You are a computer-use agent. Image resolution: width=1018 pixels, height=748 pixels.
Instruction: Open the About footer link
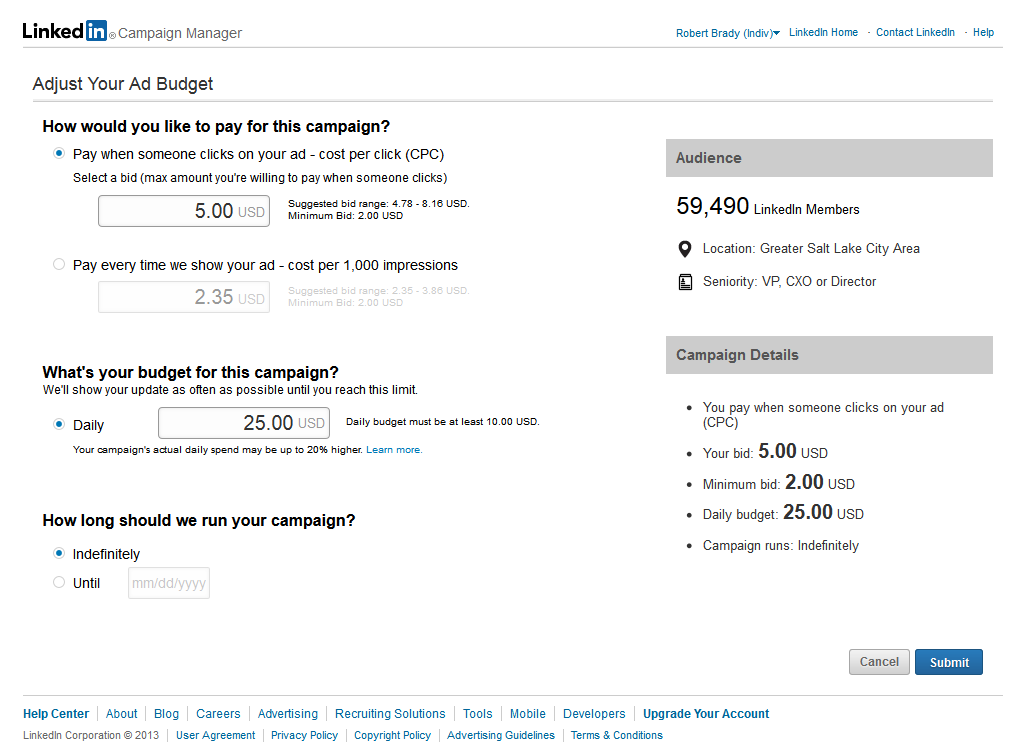tap(121, 714)
